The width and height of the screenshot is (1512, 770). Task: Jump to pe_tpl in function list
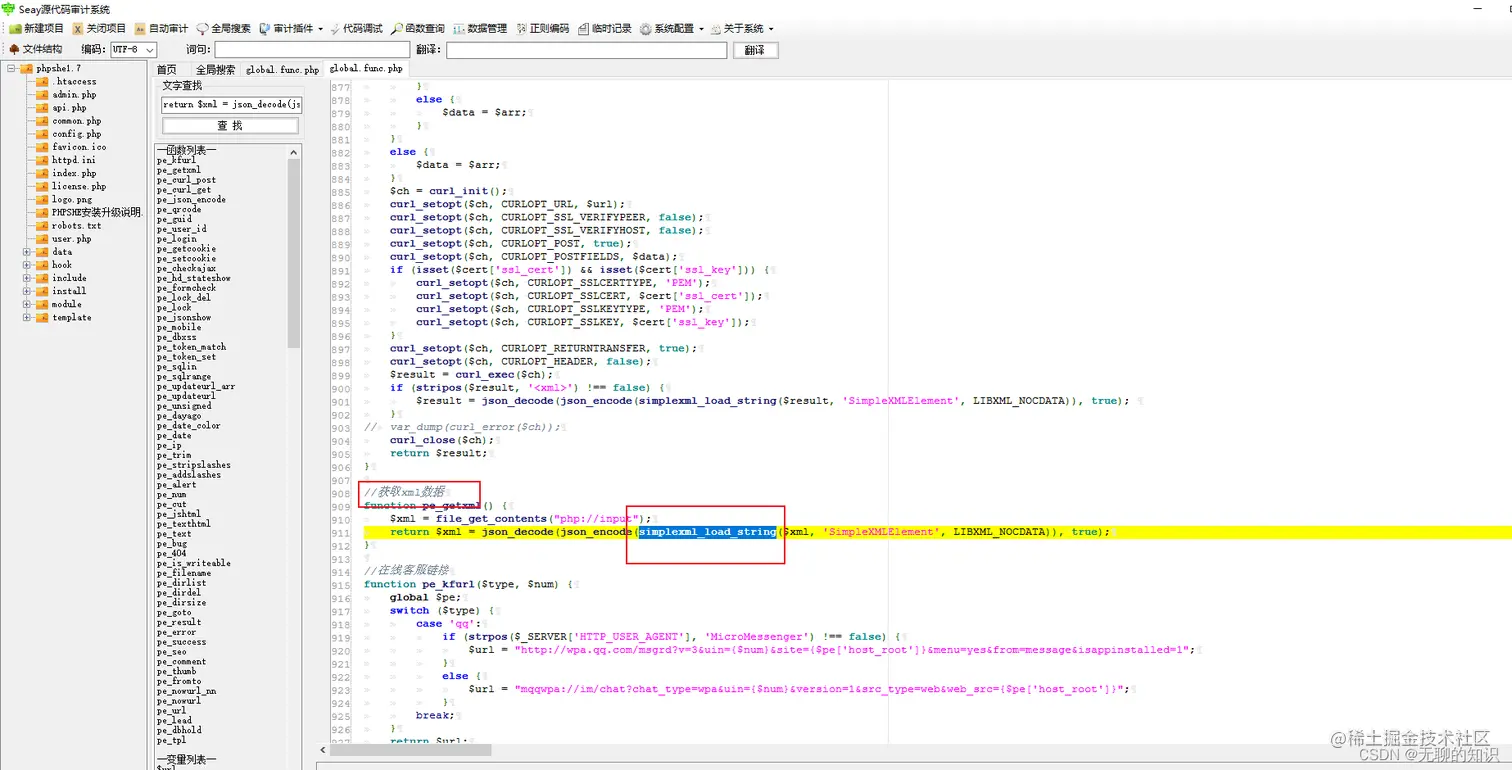[x=171, y=740]
